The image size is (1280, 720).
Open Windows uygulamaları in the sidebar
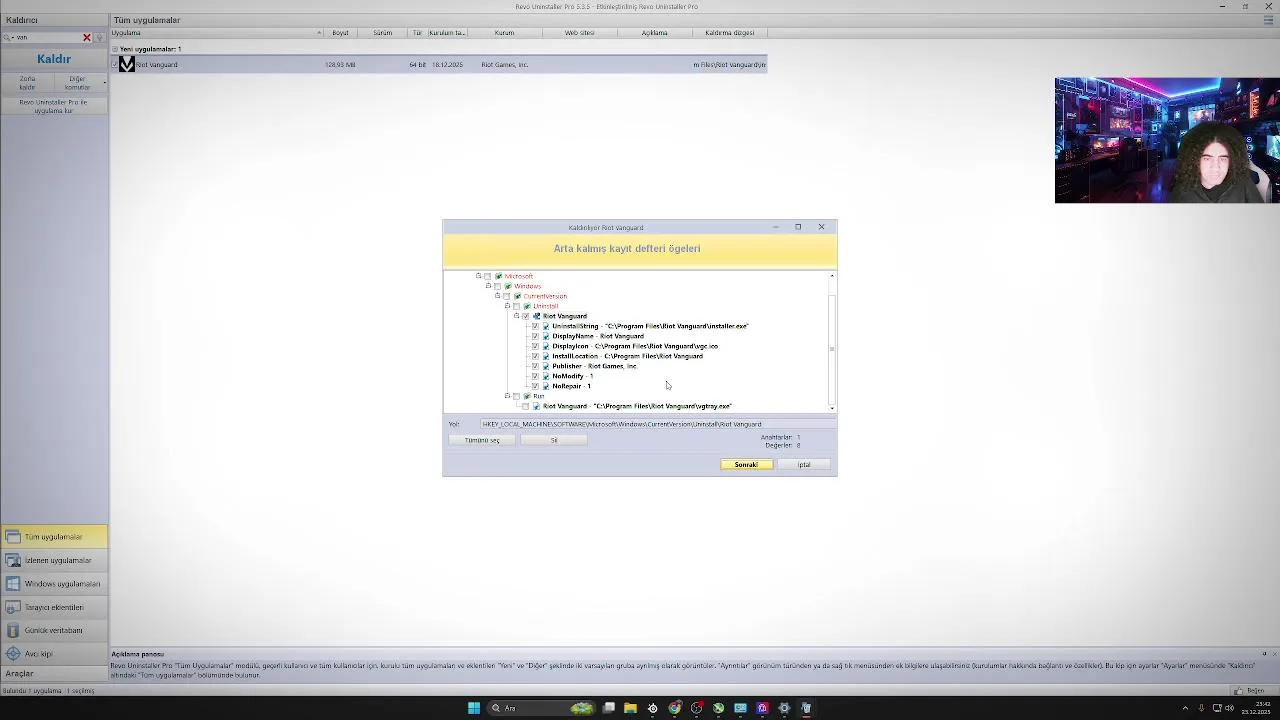pyautogui.click(x=54, y=584)
